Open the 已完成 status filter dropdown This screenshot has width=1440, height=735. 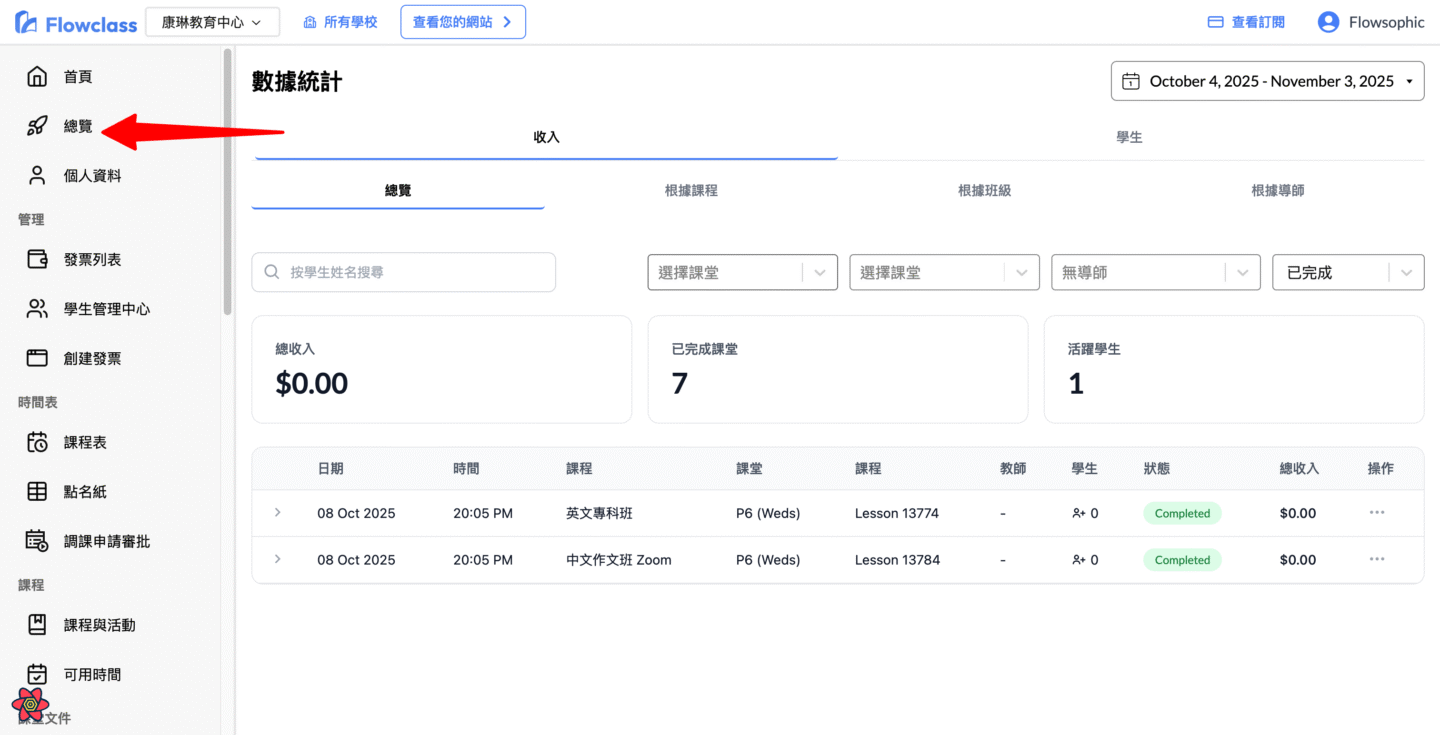1347,272
